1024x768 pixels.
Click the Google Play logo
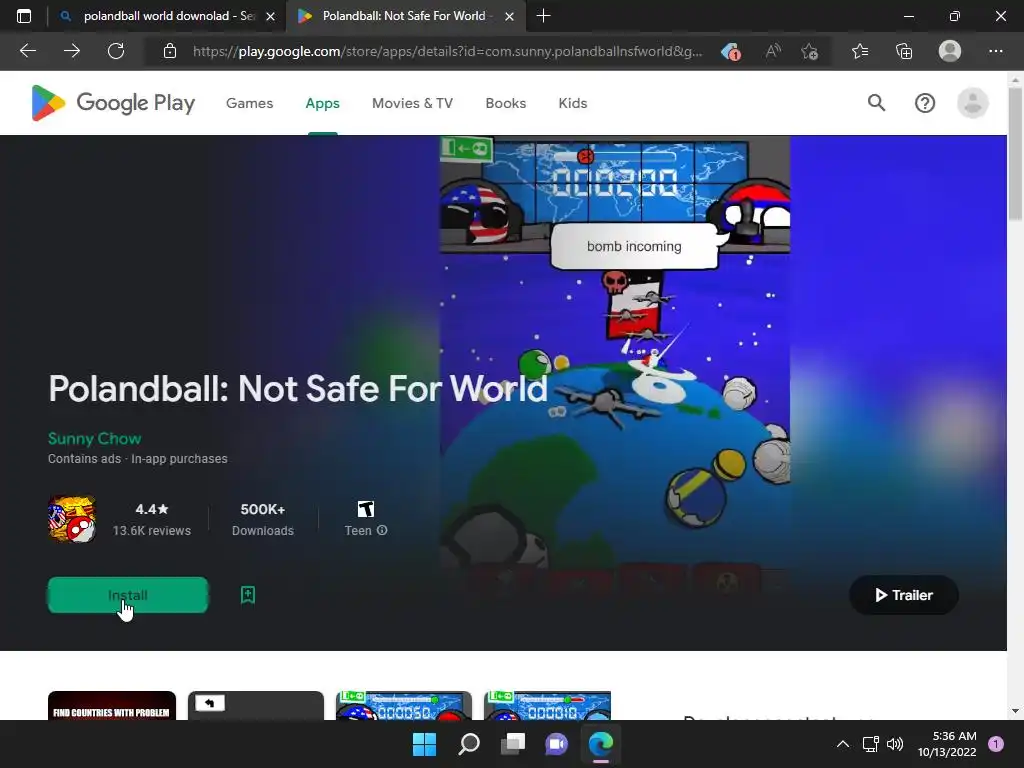pos(113,103)
